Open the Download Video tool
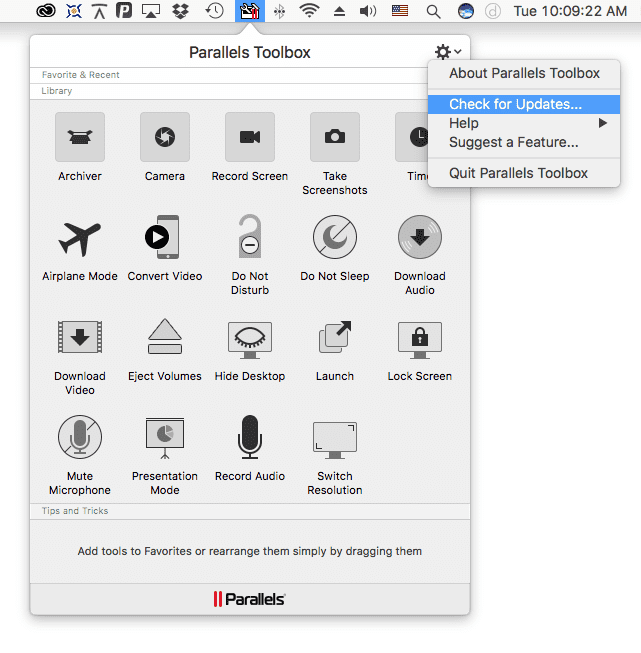 (x=80, y=337)
